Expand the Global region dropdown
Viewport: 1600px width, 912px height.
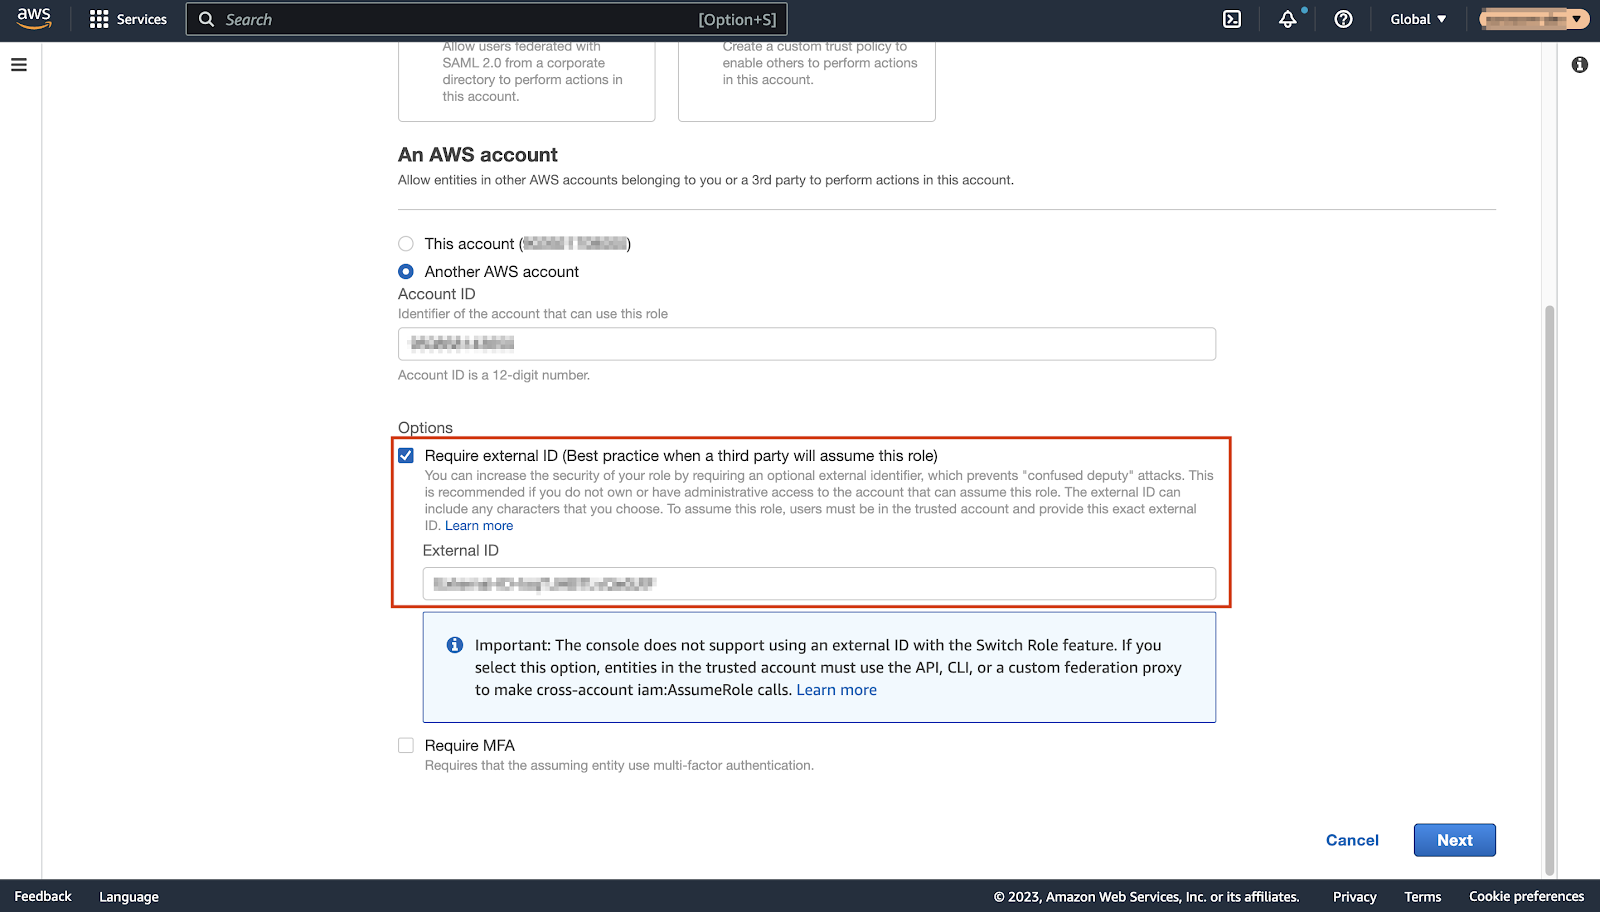(x=1417, y=19)
